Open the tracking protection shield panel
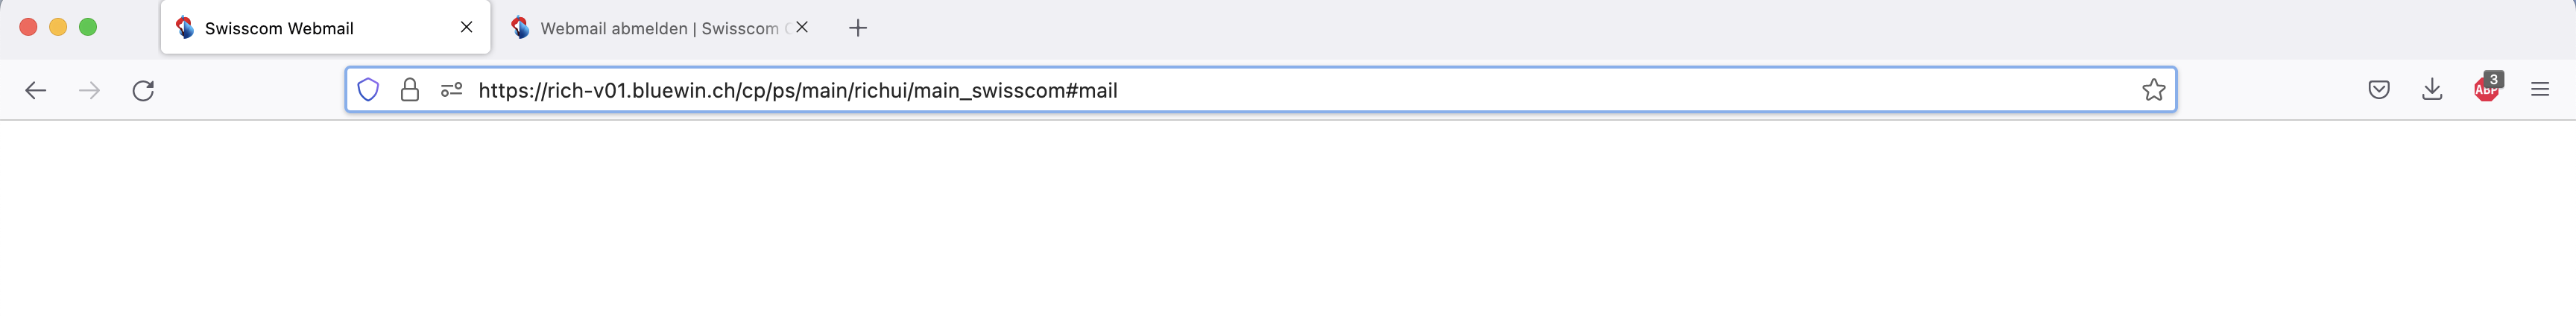 click(368, 90)
